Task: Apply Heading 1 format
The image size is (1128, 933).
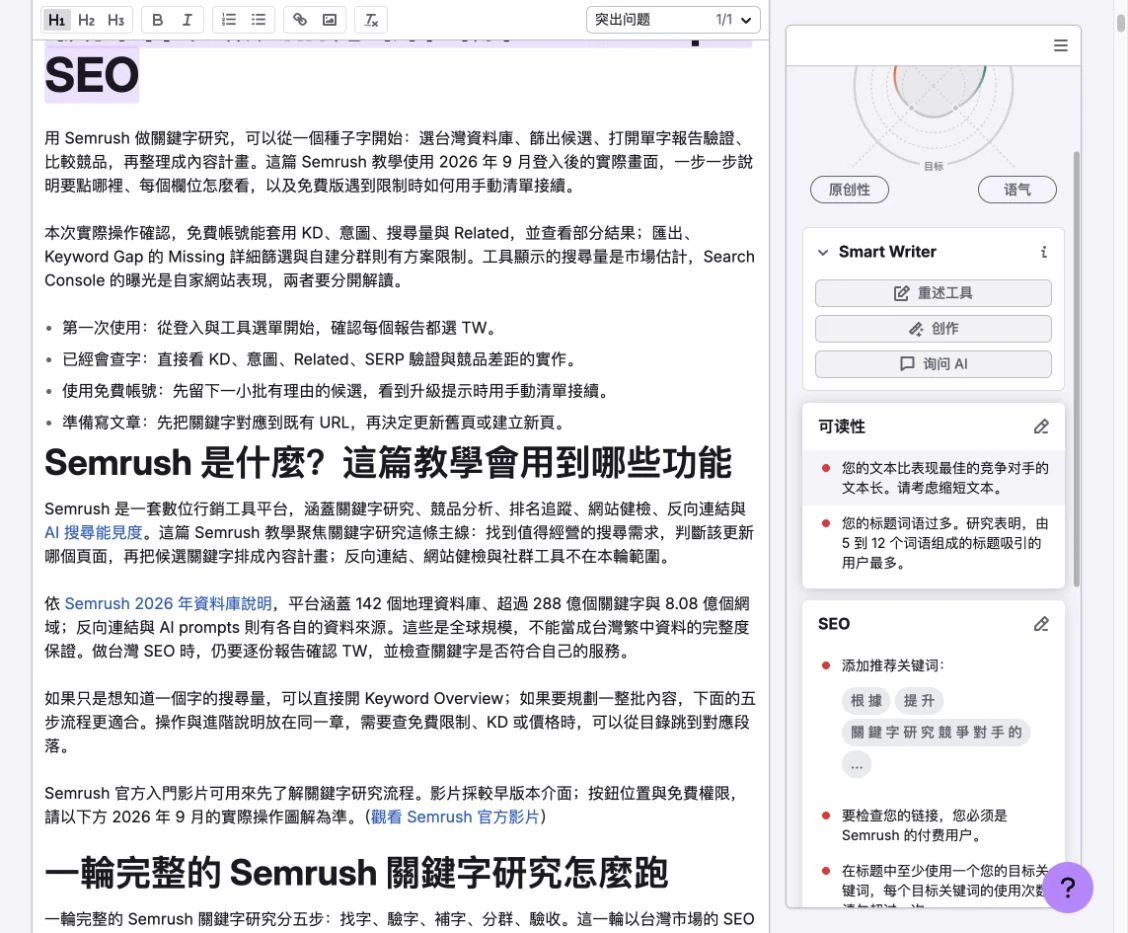Action: (56, 20)
